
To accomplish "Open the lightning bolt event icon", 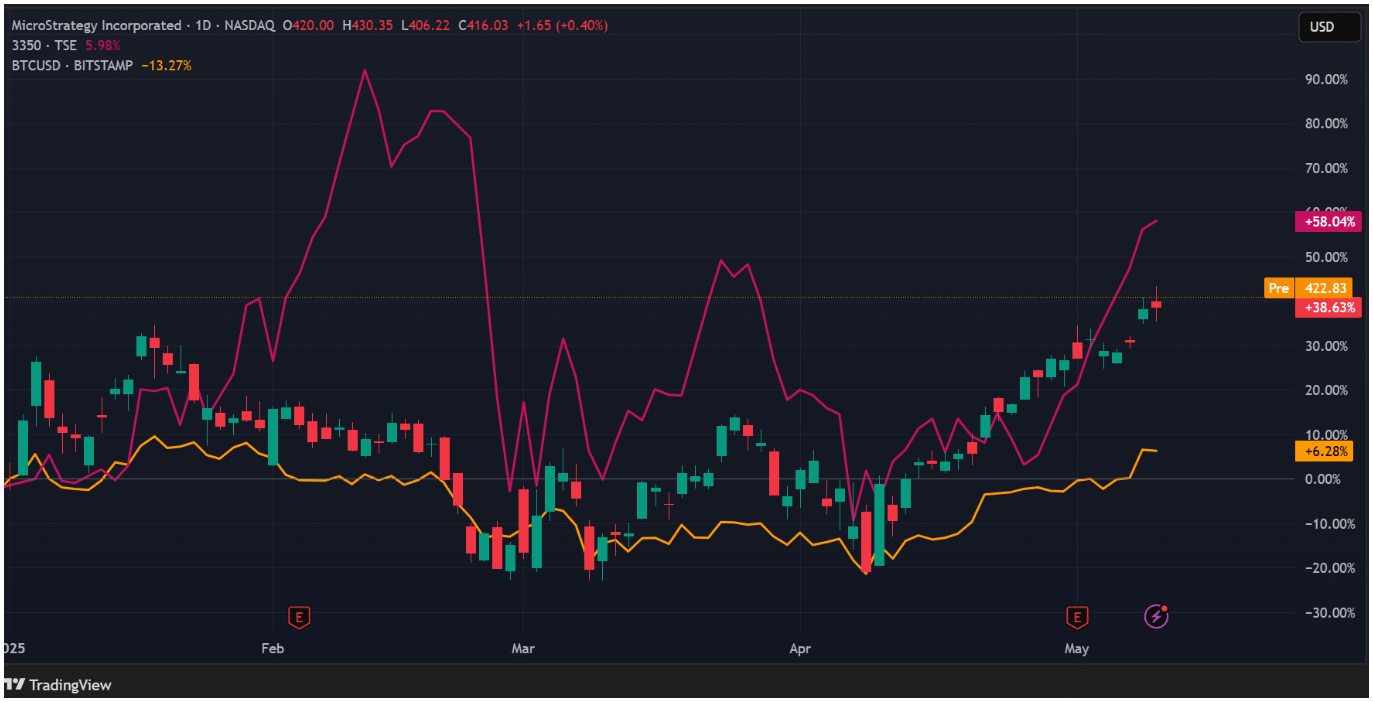I will [1156, 616].
